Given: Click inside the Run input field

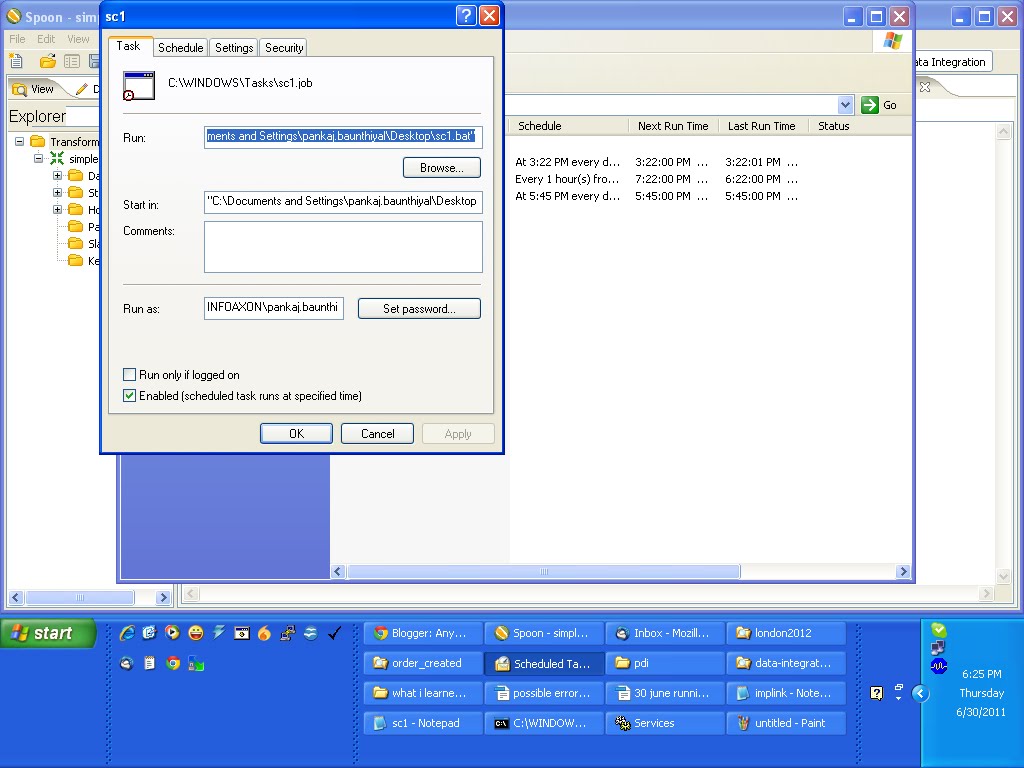Looking at the screenshot, I should (x=343, y=137).
